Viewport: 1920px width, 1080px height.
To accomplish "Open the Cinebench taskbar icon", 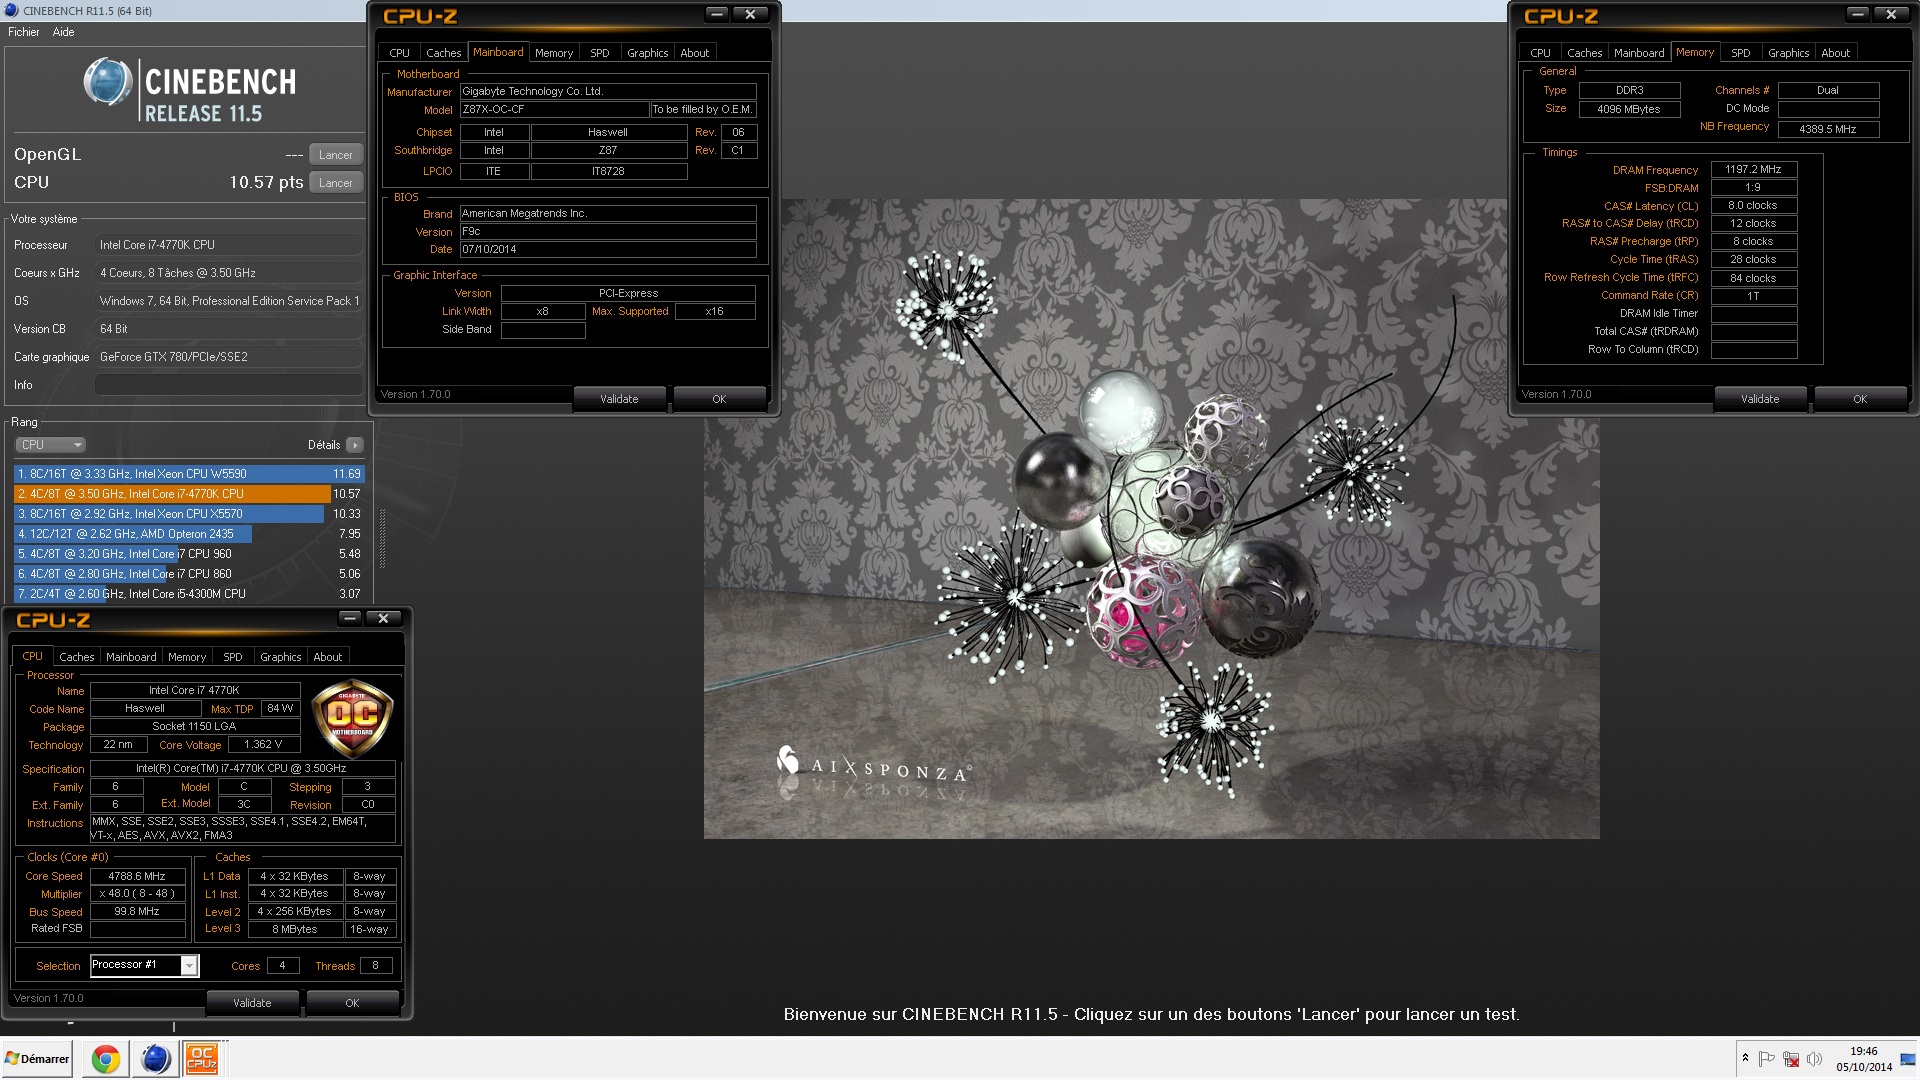I will pyautogui.click(x=155, y=1059).
